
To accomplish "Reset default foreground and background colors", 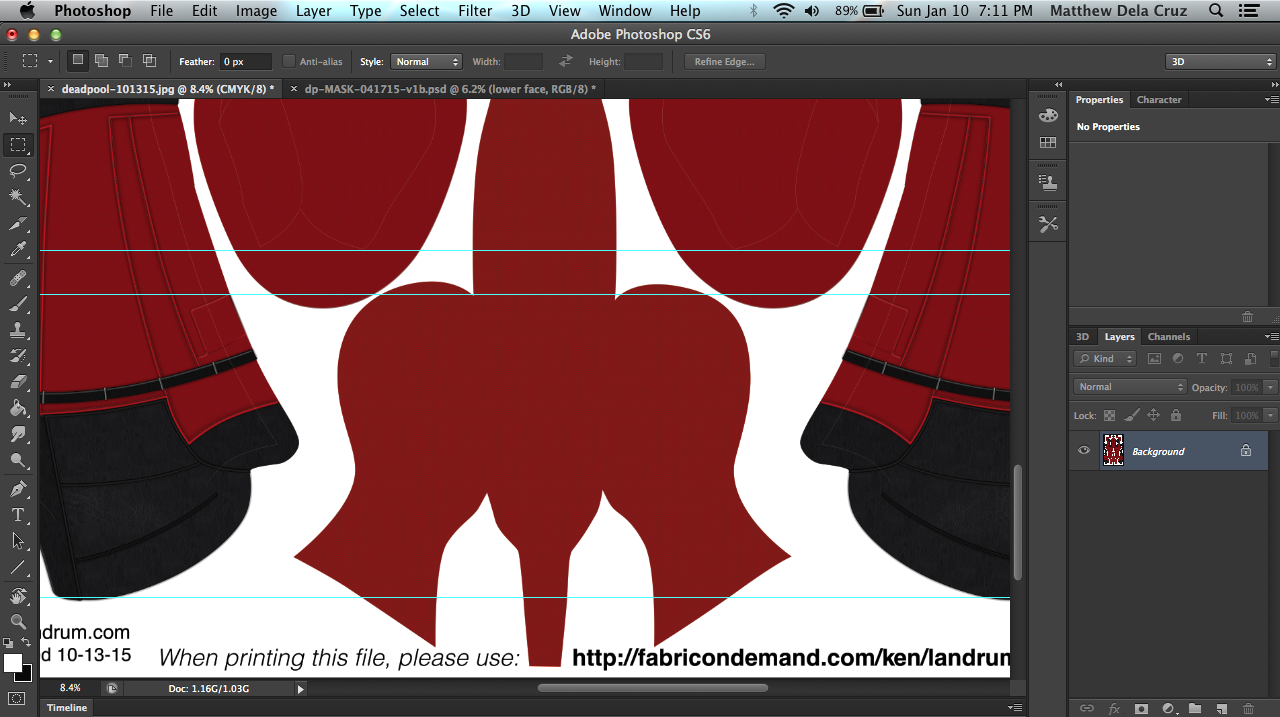I will click(x=9, y=642).
